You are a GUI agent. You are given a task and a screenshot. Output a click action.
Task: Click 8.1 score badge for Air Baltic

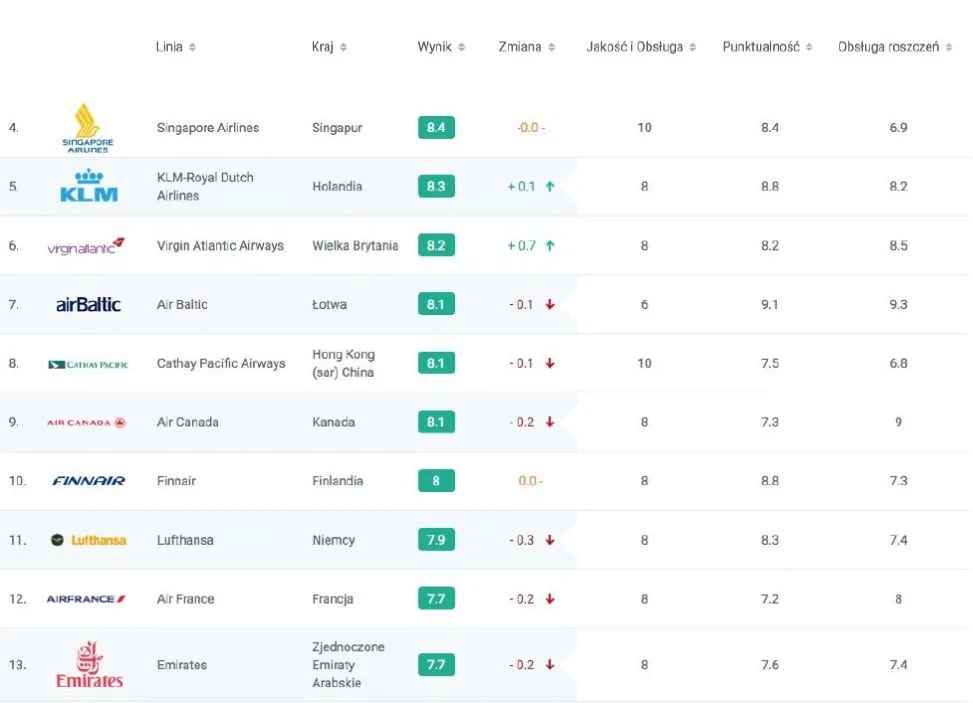(436, 304)
